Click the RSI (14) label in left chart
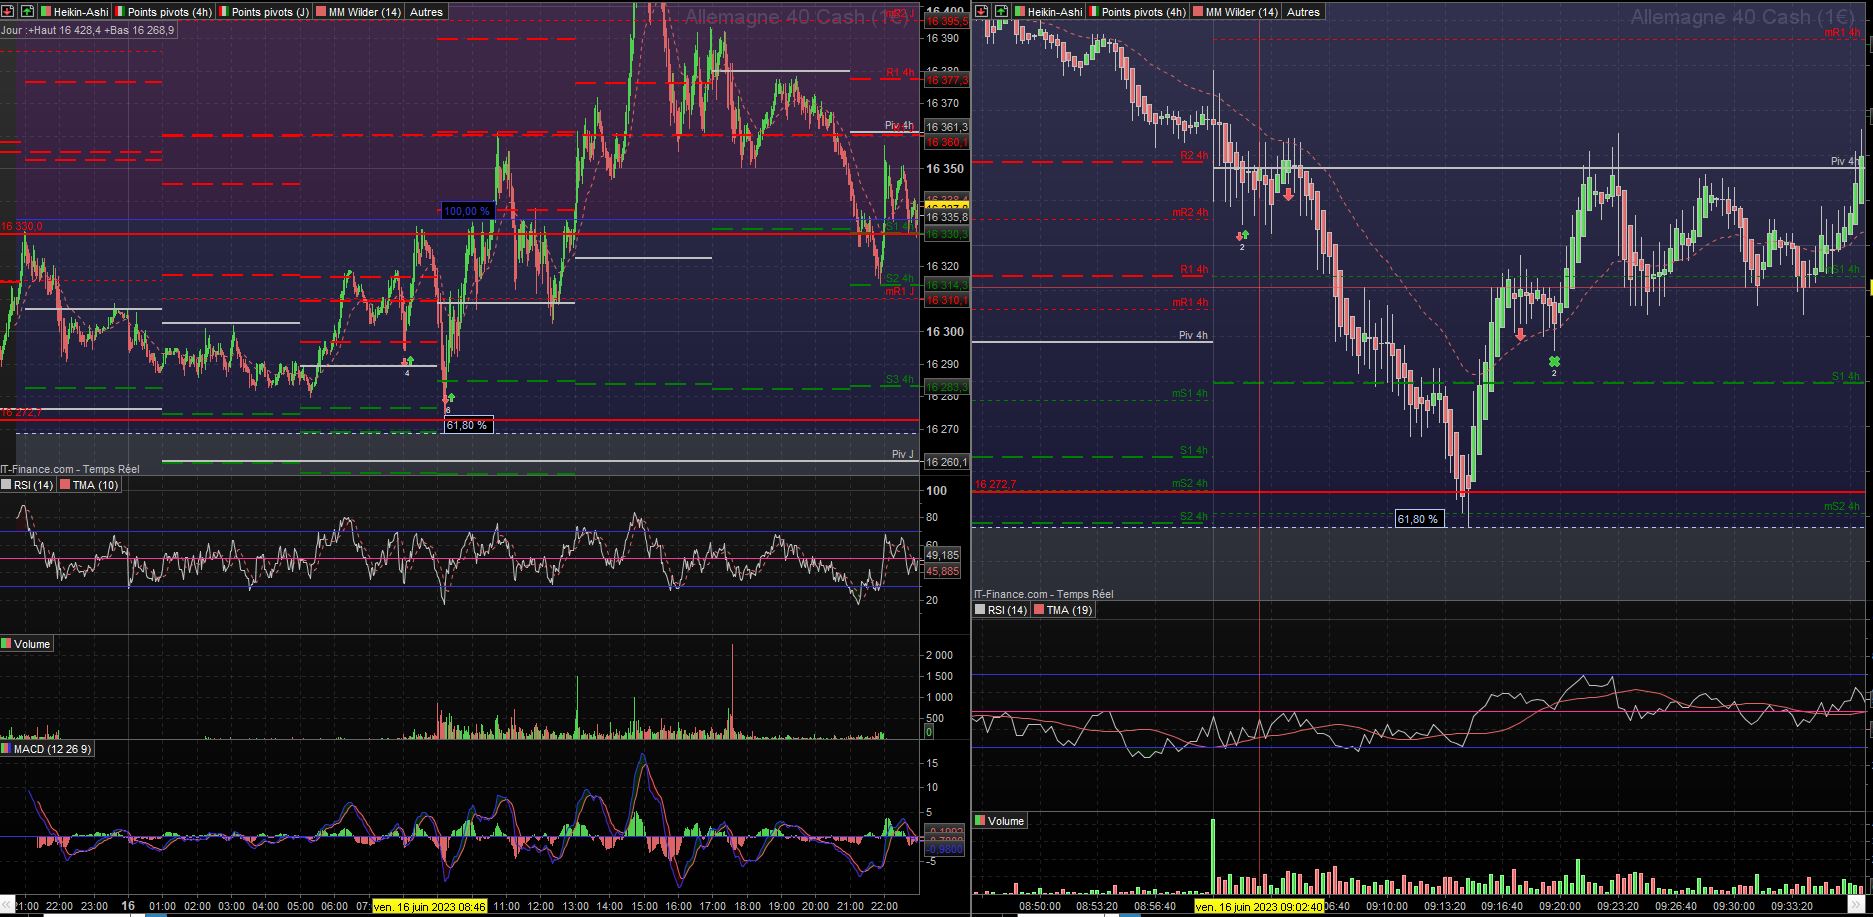 coord(28,485)
